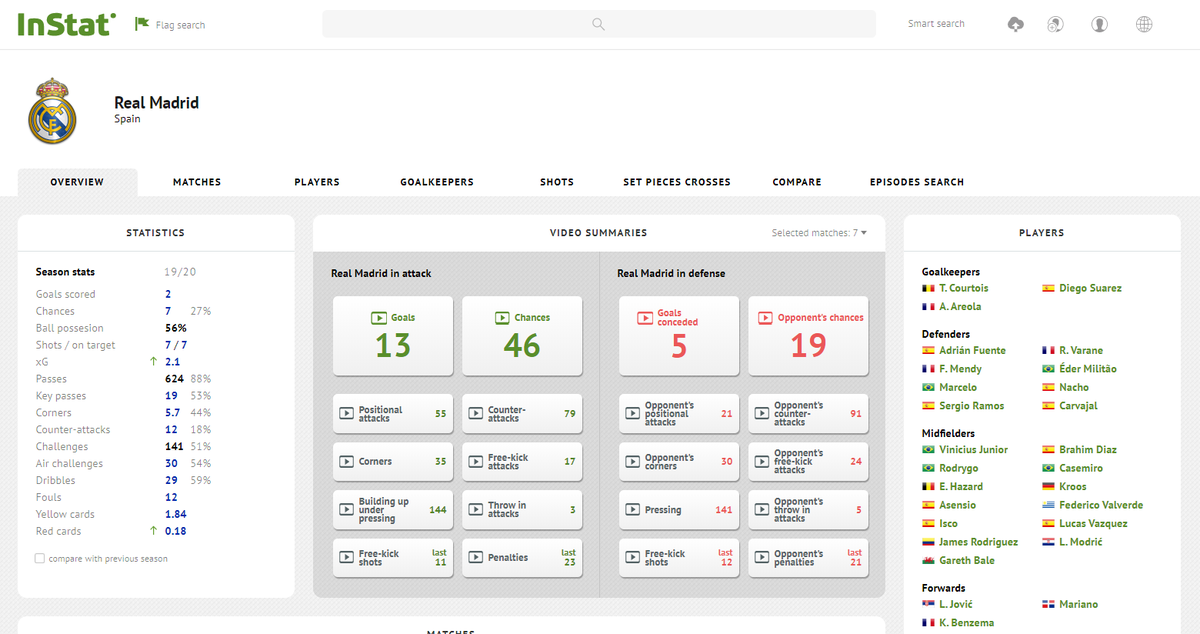
Task: Play Penalties videos
Action: [522, 558]
